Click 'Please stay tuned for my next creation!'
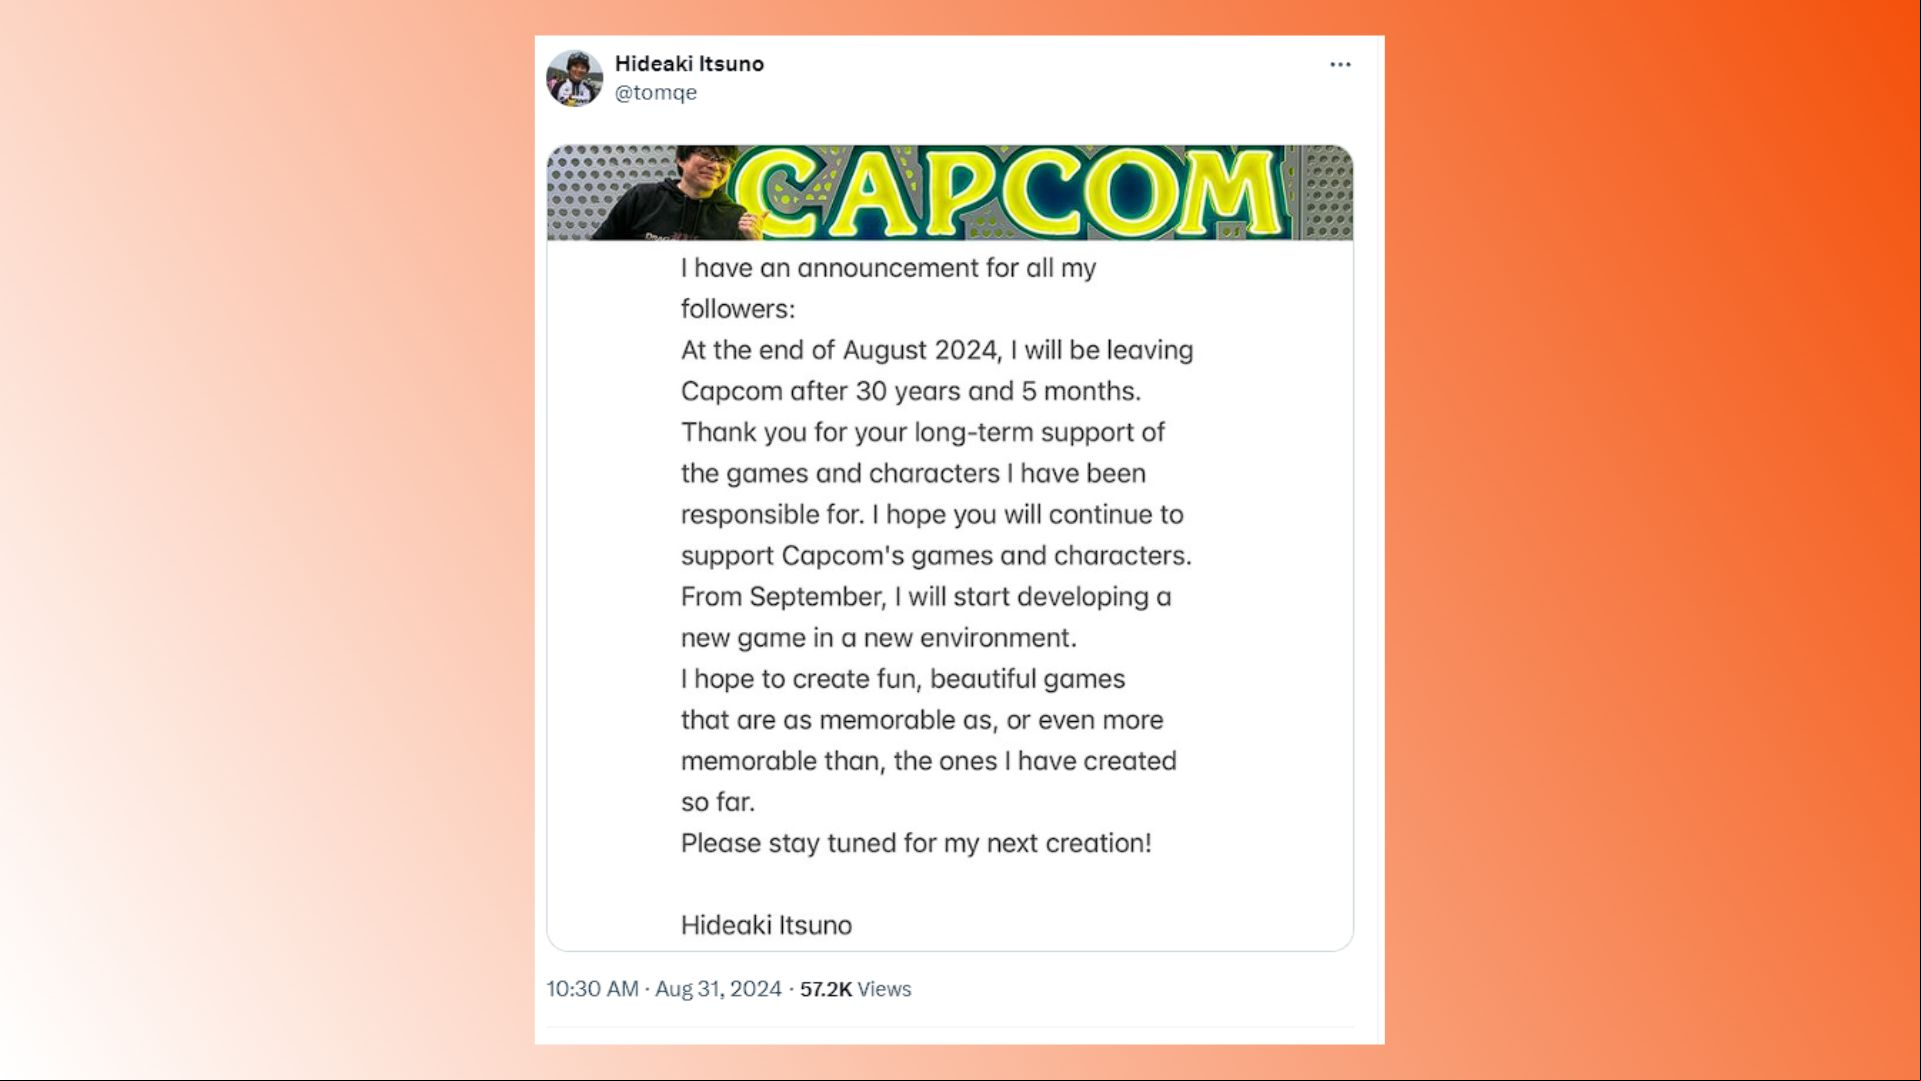The image size is (1921, 1081). tap(916, 843)
